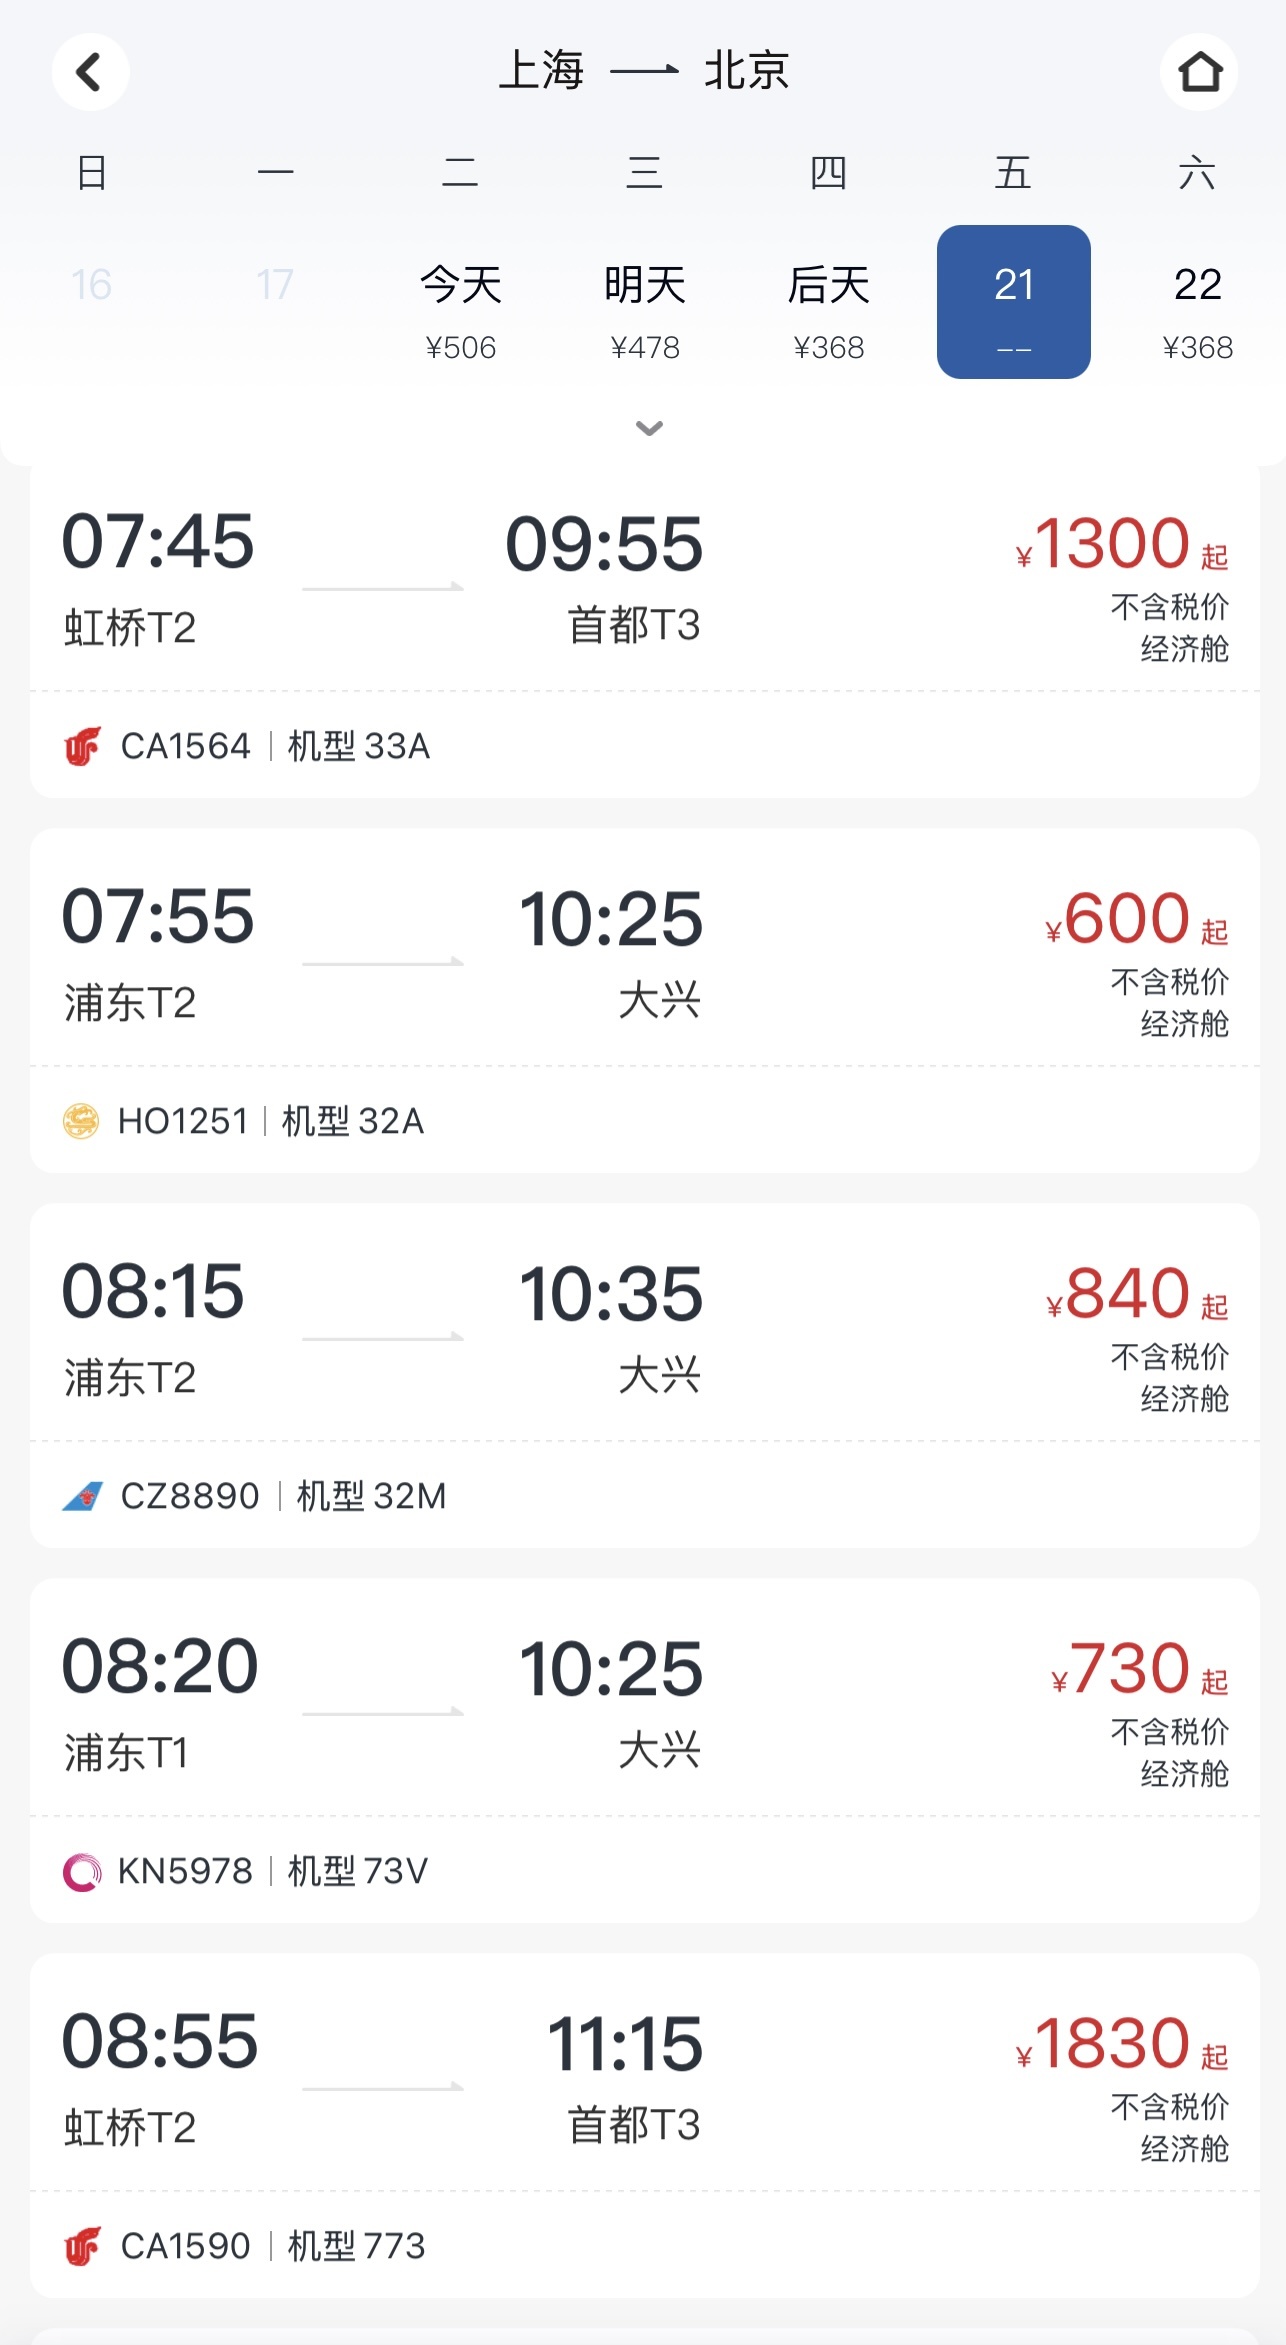This screenshot has height=2345, width=1286.
Task: Select 后天 date tab priced ¥368
Action: tap(829, 308)
